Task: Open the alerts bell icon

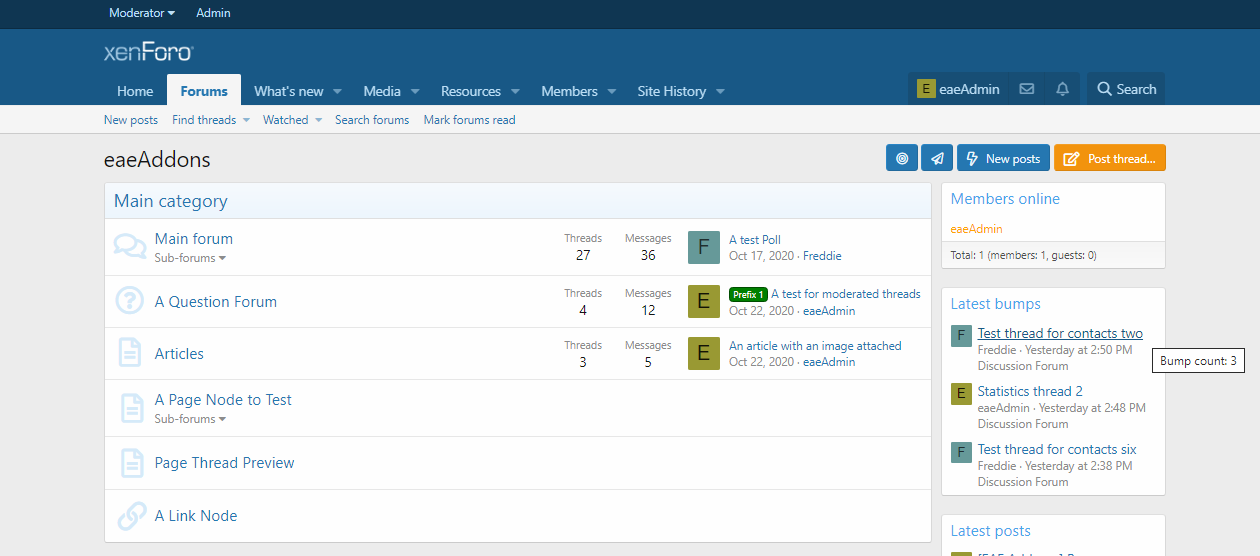Action: [1062, 89]
